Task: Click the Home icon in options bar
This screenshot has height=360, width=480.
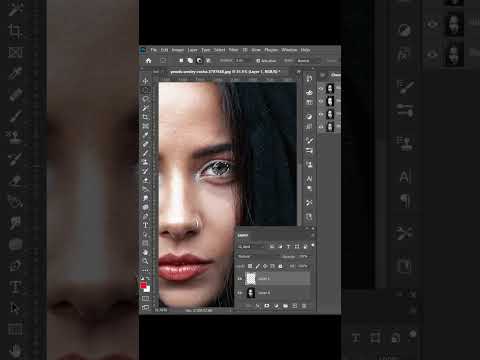Action: point(148,61)
